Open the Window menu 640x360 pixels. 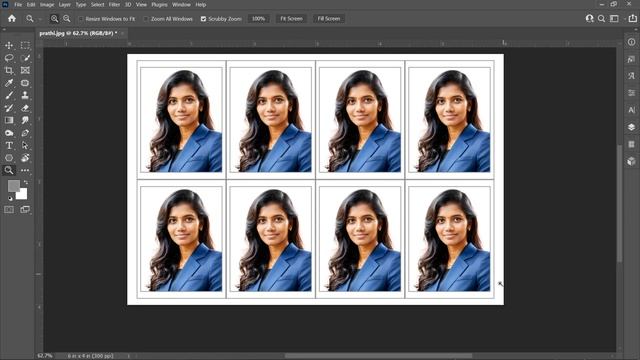pos(181,5)
